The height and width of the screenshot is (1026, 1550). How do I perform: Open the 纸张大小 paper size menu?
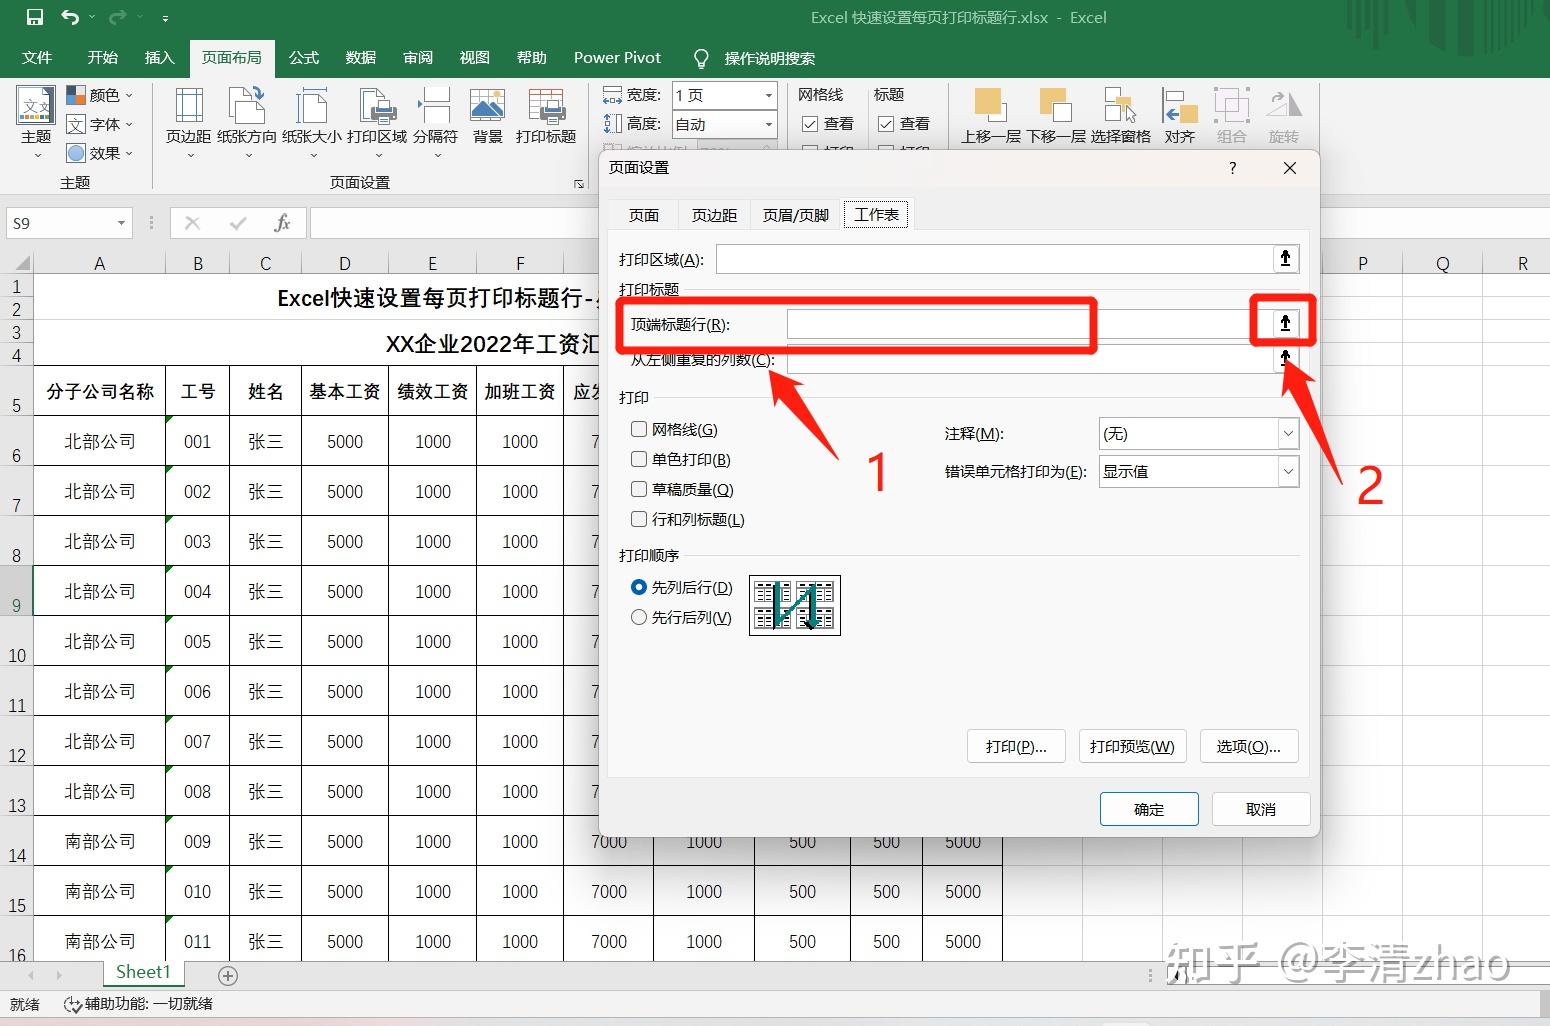[x=312, y=121]
